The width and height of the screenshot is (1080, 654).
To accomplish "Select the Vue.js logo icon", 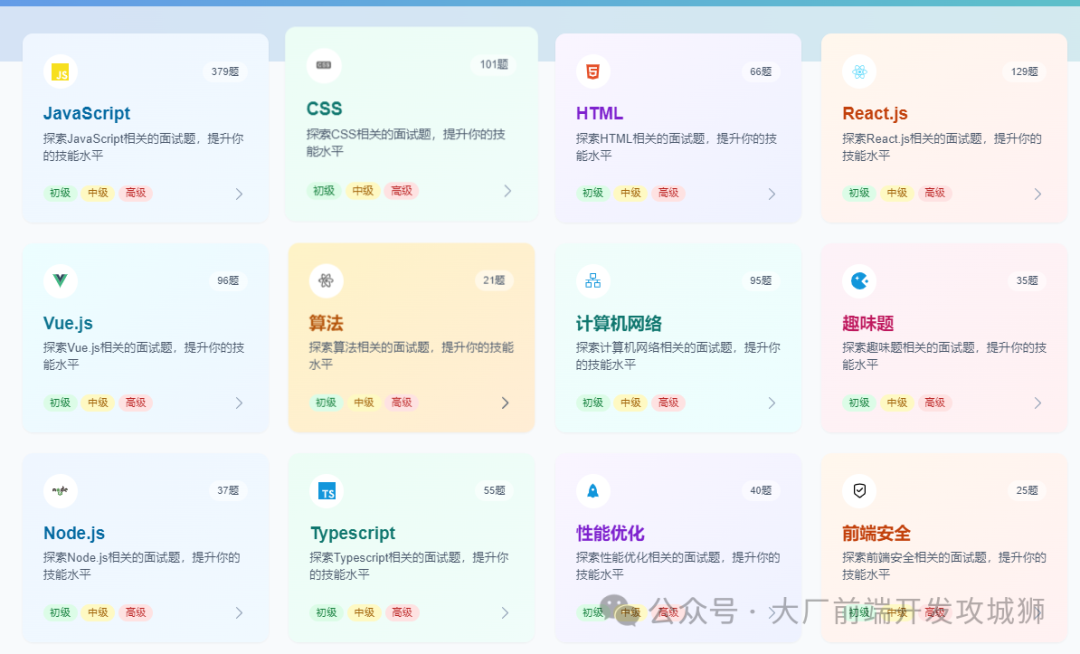I will pos(60,281).
